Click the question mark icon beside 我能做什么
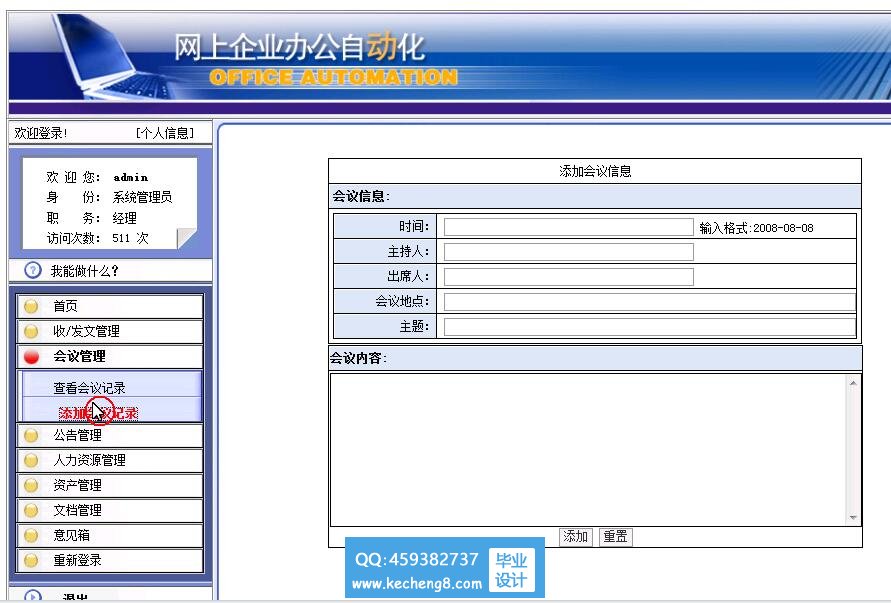Screen dimensions: 891x603 pyautogui.click(x=33, y=271)
